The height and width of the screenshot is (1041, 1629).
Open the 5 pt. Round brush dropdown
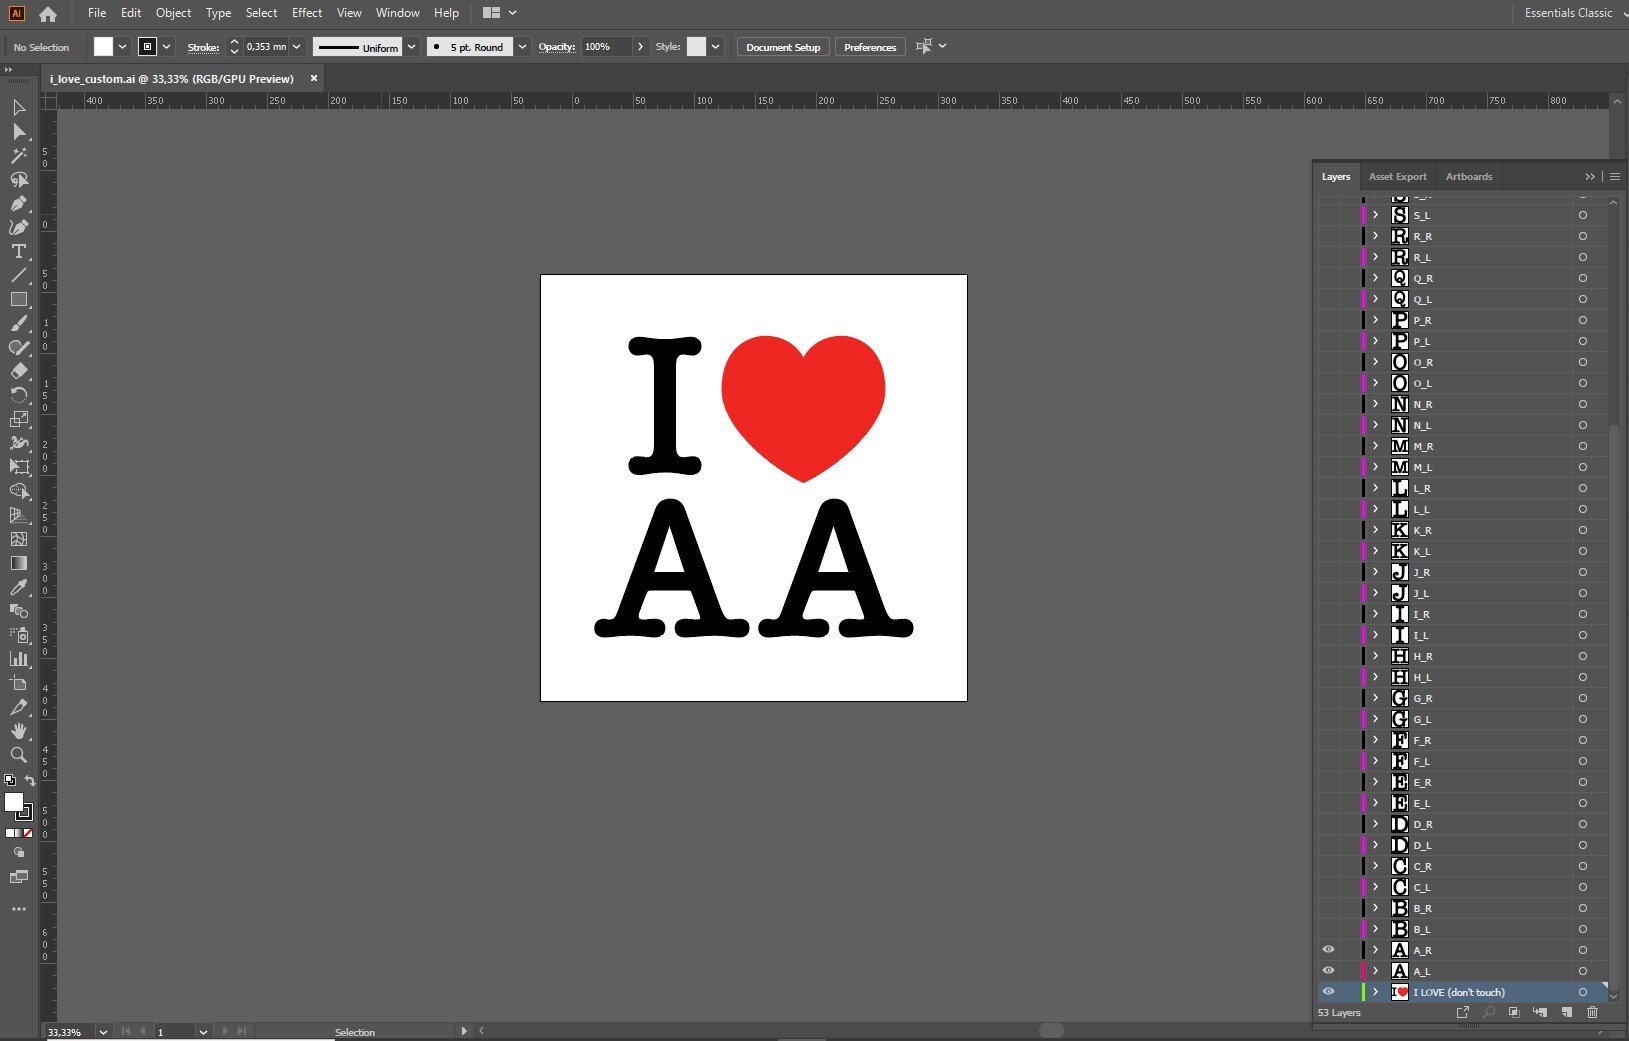(522, 47)
